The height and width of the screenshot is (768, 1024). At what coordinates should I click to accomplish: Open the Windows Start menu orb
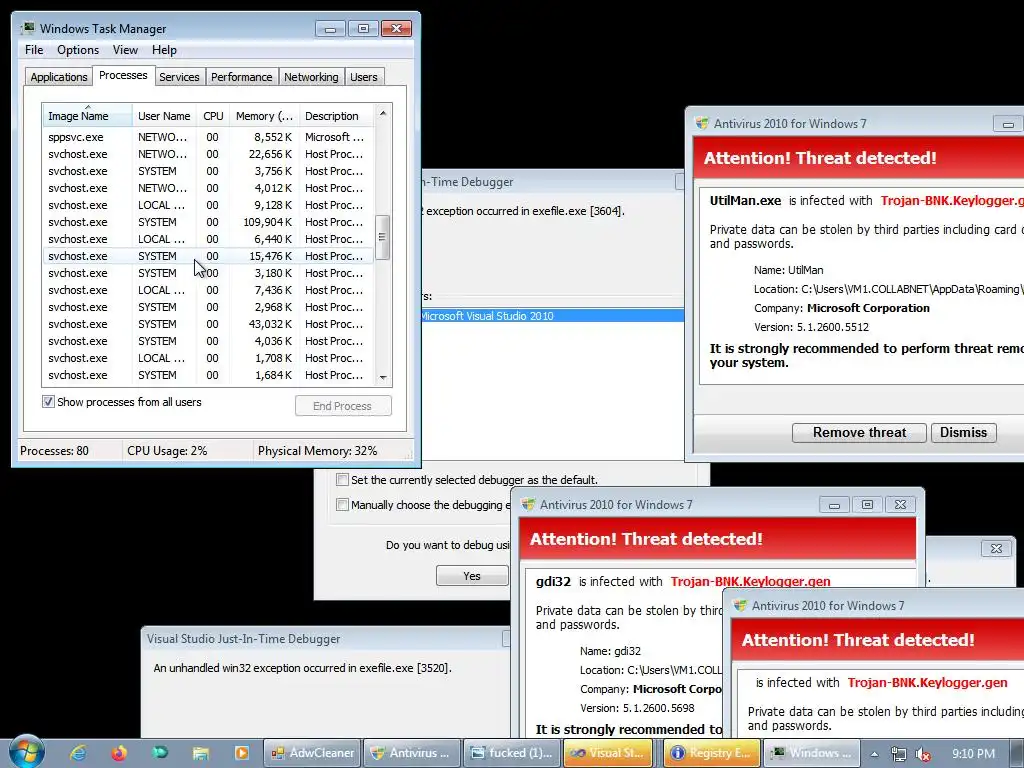pos(26,752)
